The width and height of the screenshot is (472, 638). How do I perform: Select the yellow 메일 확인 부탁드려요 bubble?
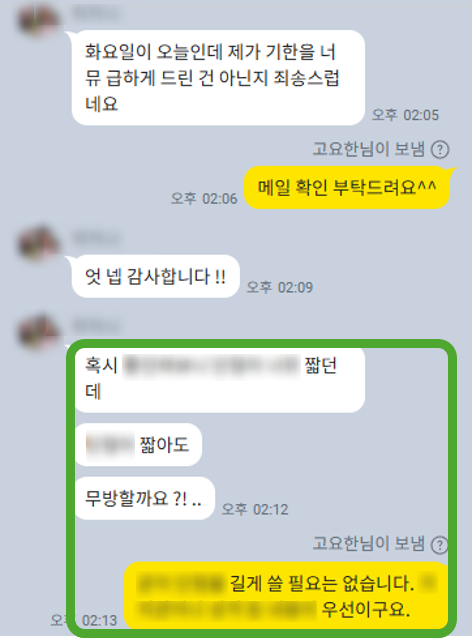347,188
